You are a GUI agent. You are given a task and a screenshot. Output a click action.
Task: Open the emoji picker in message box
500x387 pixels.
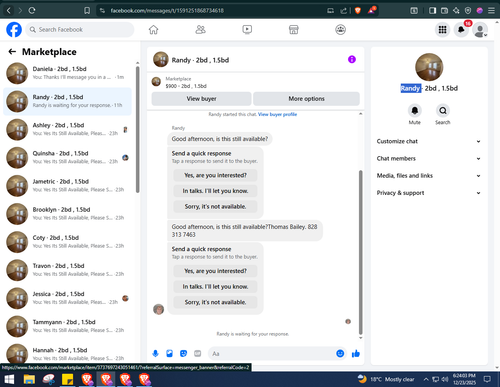click(x=340, y=353)
